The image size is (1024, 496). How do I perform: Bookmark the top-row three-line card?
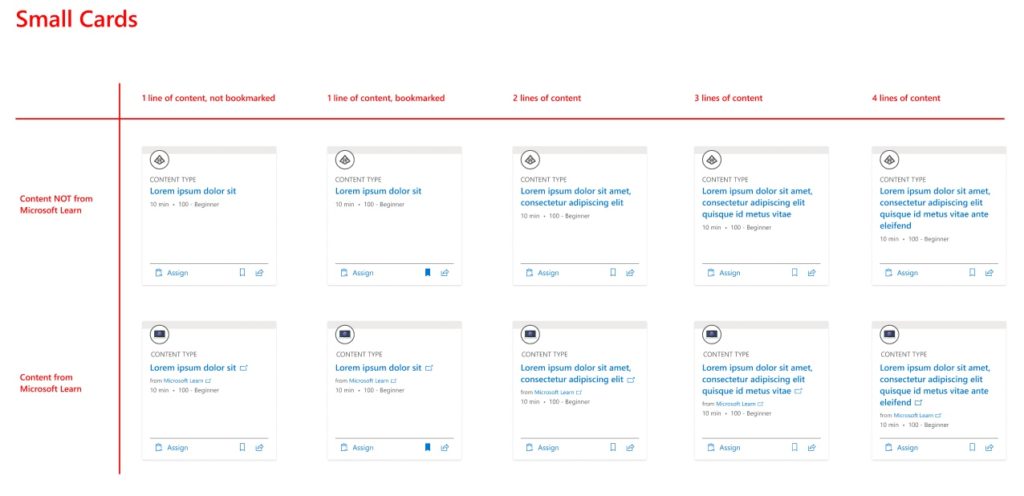793,272
